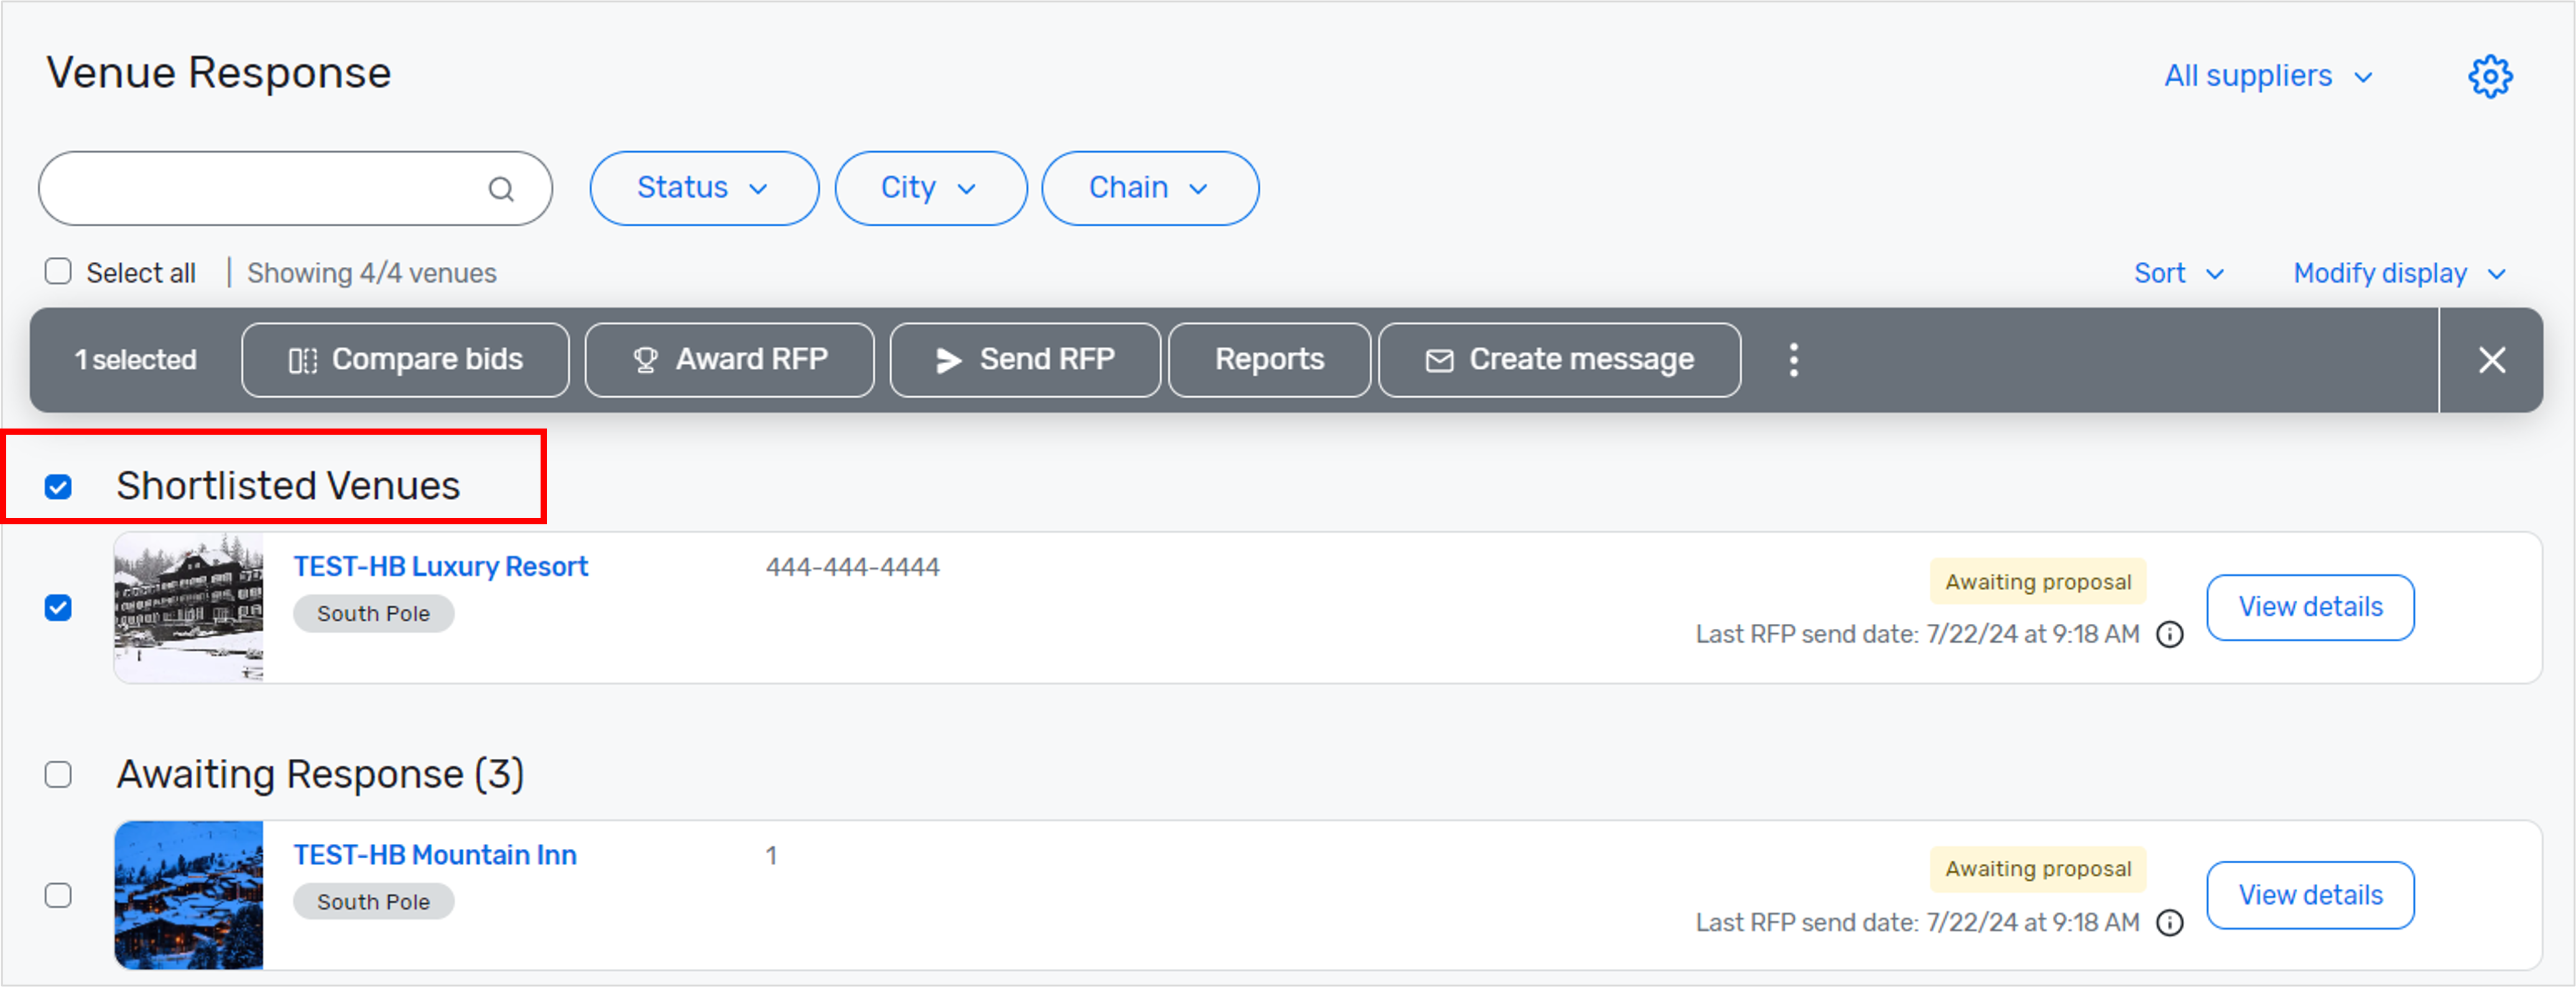Click info icon beside Mountain Inn send date

click(x=2169, y=923)
